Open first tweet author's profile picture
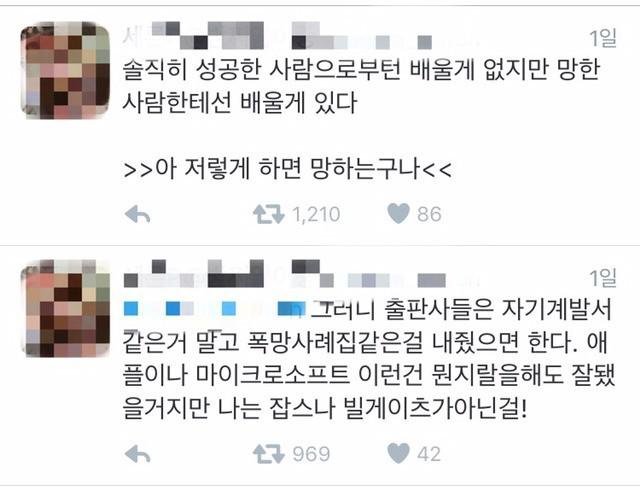Screen dimensions: 640x490 [x=65, y=71]
